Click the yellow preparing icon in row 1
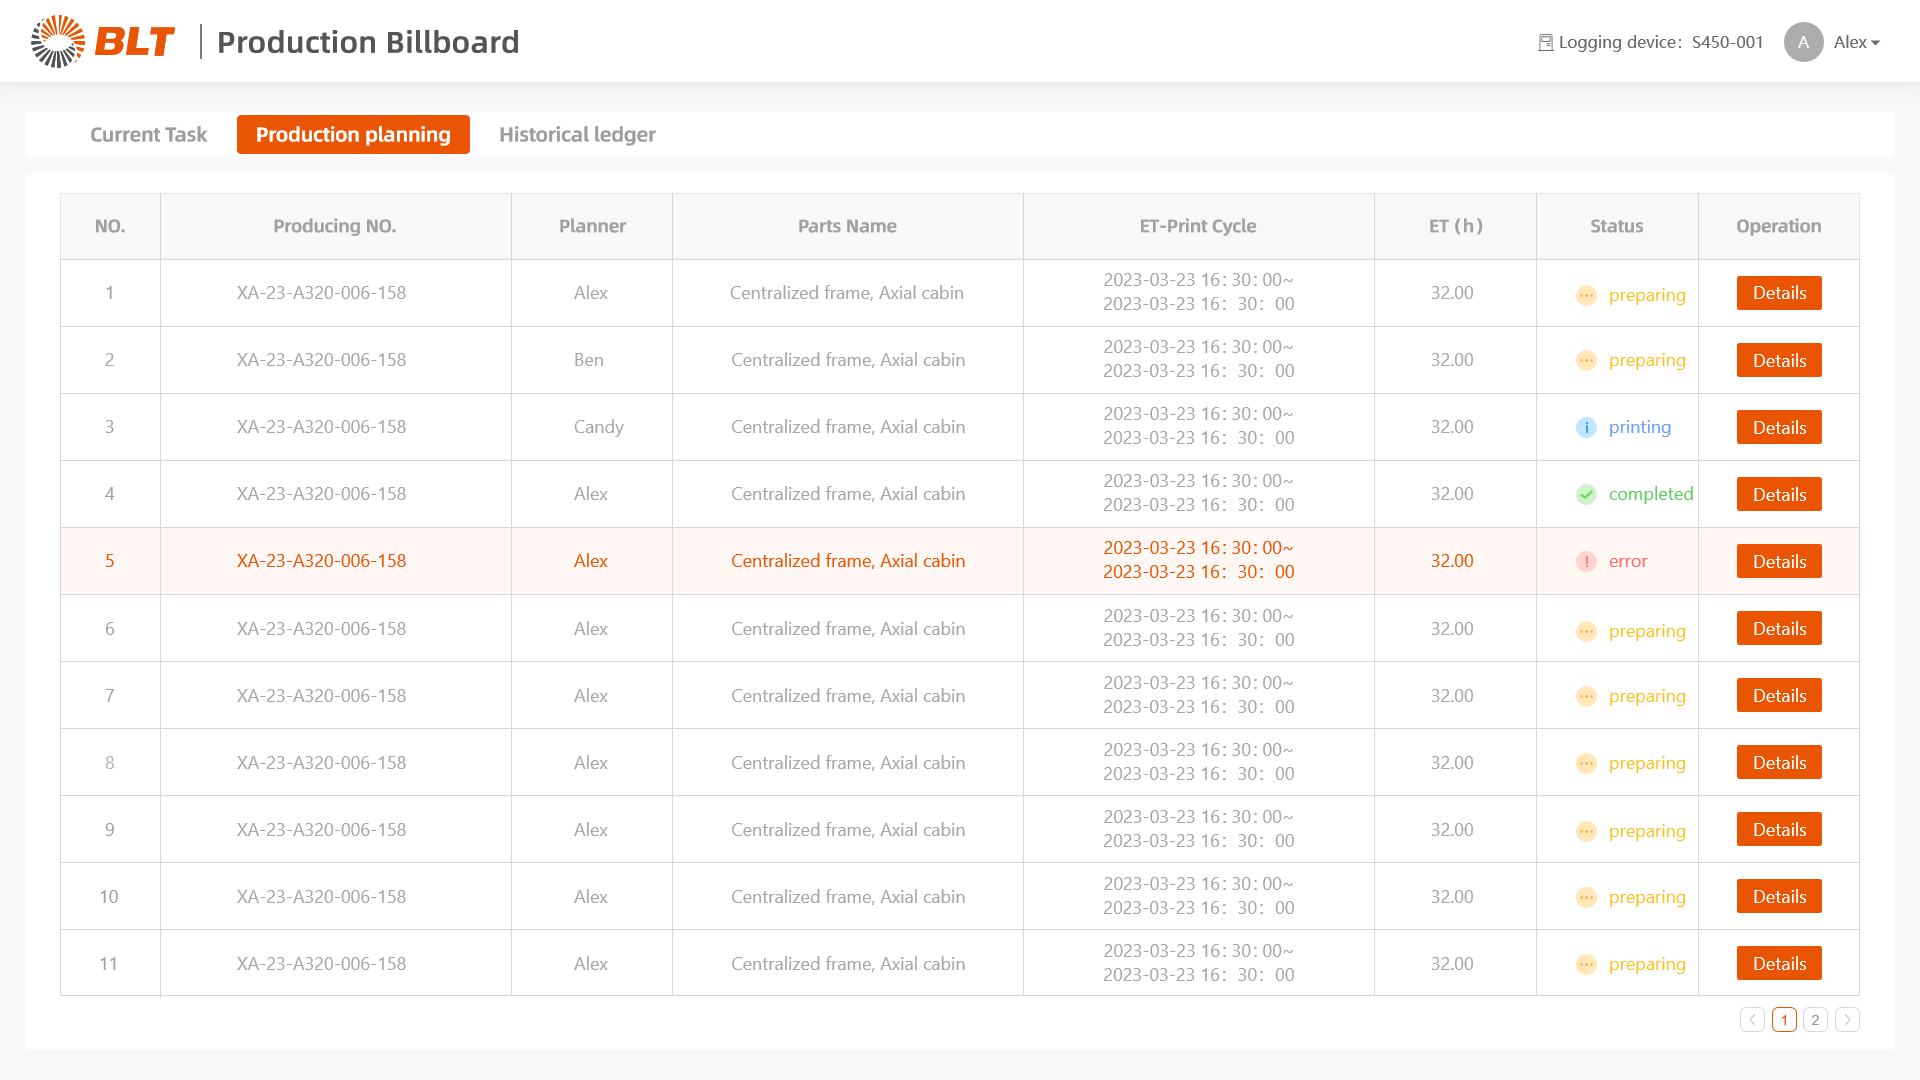This screenshot has height=1080, width=1920. coord(1586,295)
